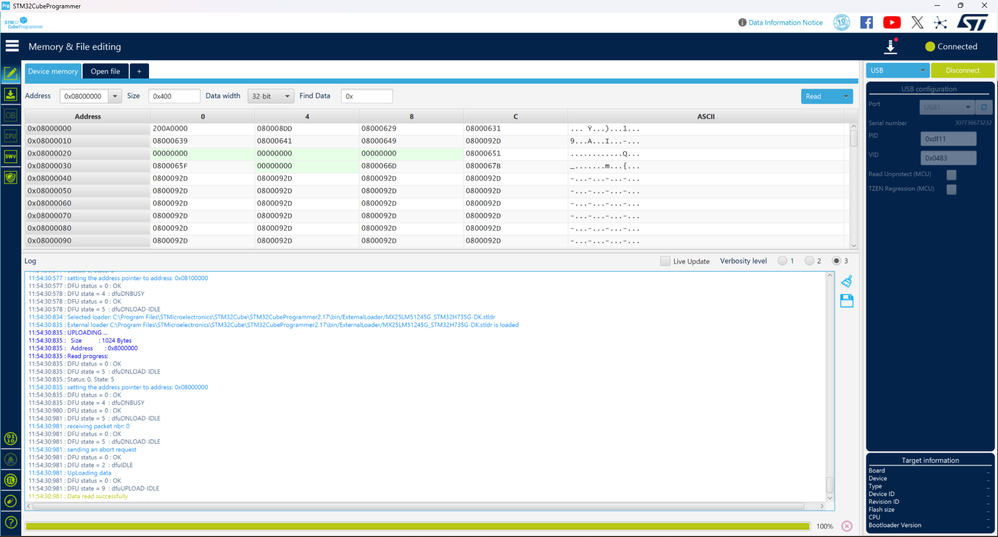998x537 pixels.
Task: Open the anniversary badge icon in header
Action: 841,22
